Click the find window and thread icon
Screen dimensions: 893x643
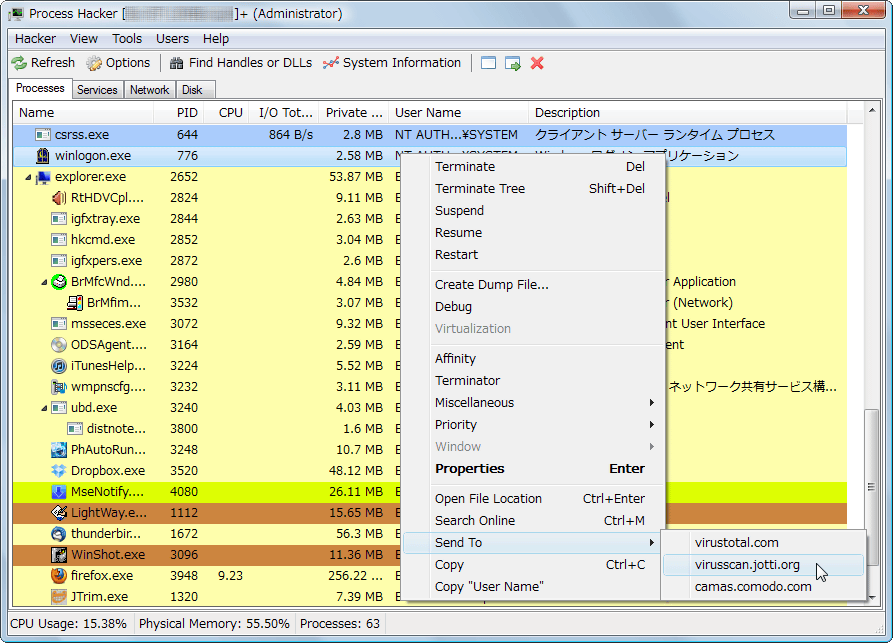pyautogui.click(x=513, y=63)
